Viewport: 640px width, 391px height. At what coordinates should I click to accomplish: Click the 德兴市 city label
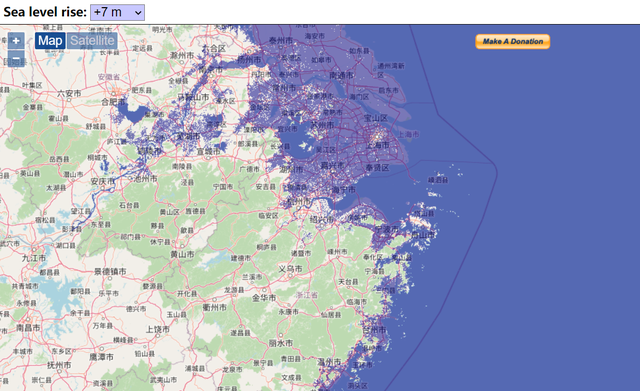tap(136, 309)
